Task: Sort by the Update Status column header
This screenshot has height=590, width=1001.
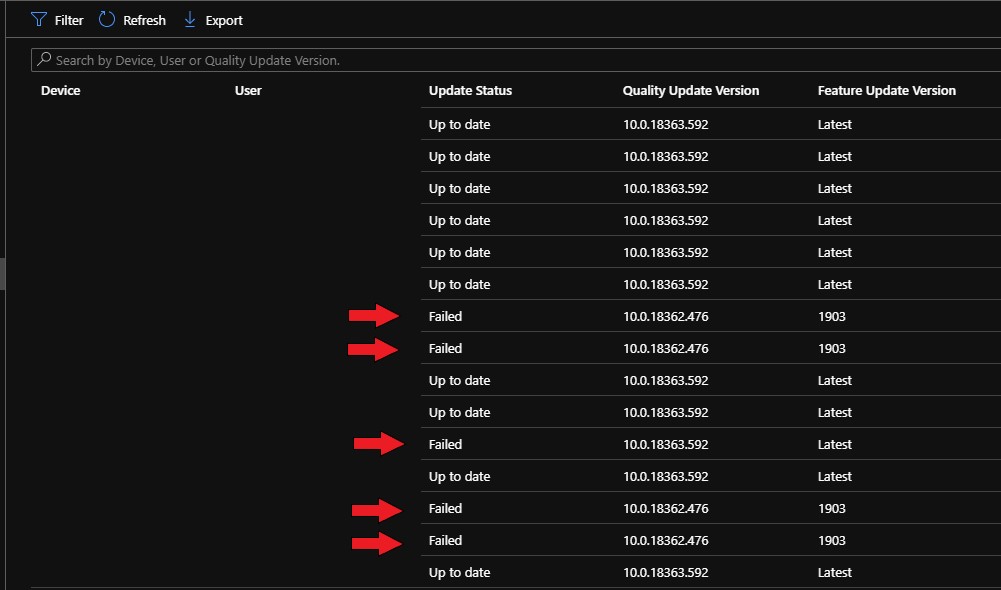Action: tap(470, 91)
